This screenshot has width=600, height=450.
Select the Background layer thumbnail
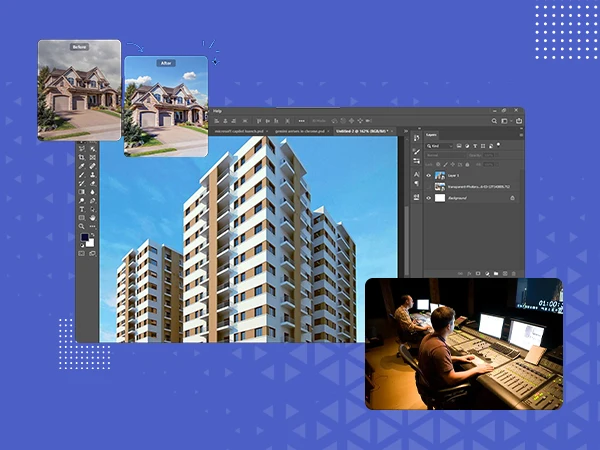pos(440,198)
